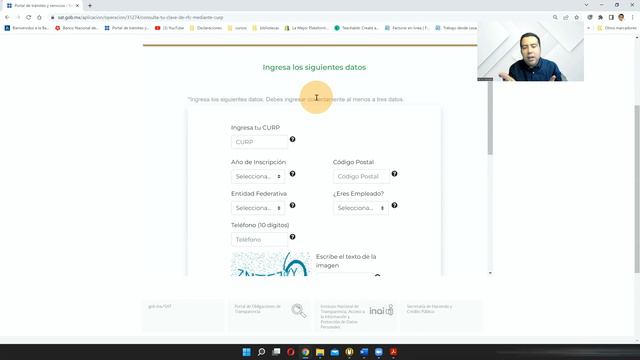Click the captcha image
640x360 pixels.
(x=270, y=264)
